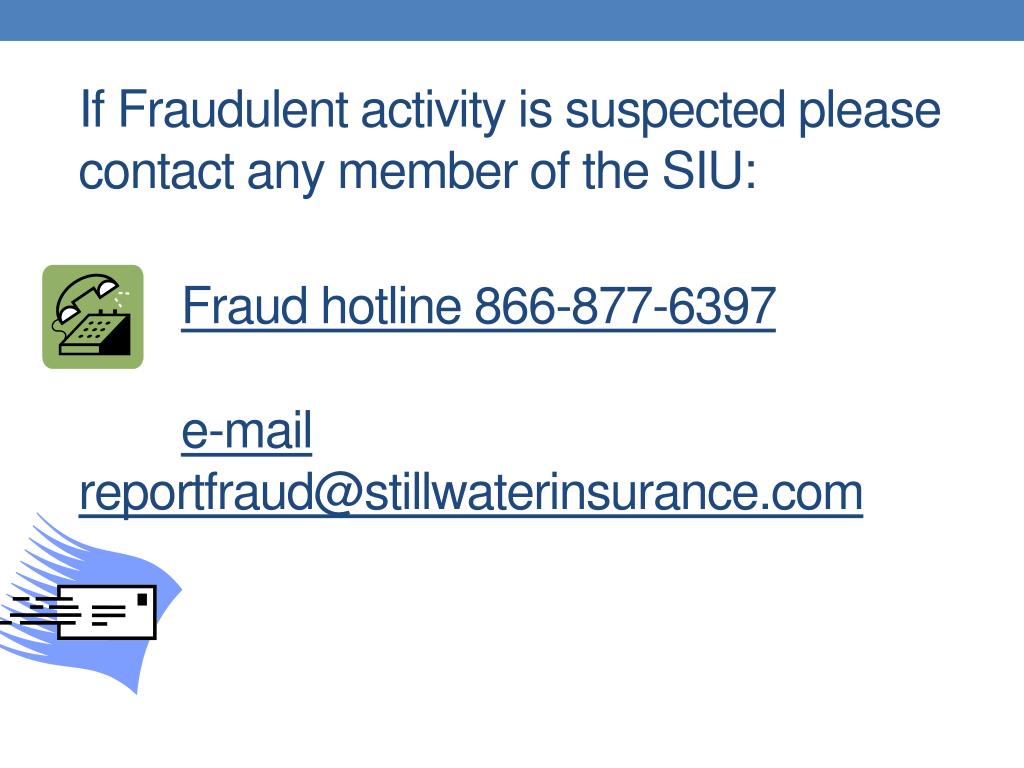Click the word "please" in the heading
The width and height of the screenshot is (1024, 768).
click(870, 111)
